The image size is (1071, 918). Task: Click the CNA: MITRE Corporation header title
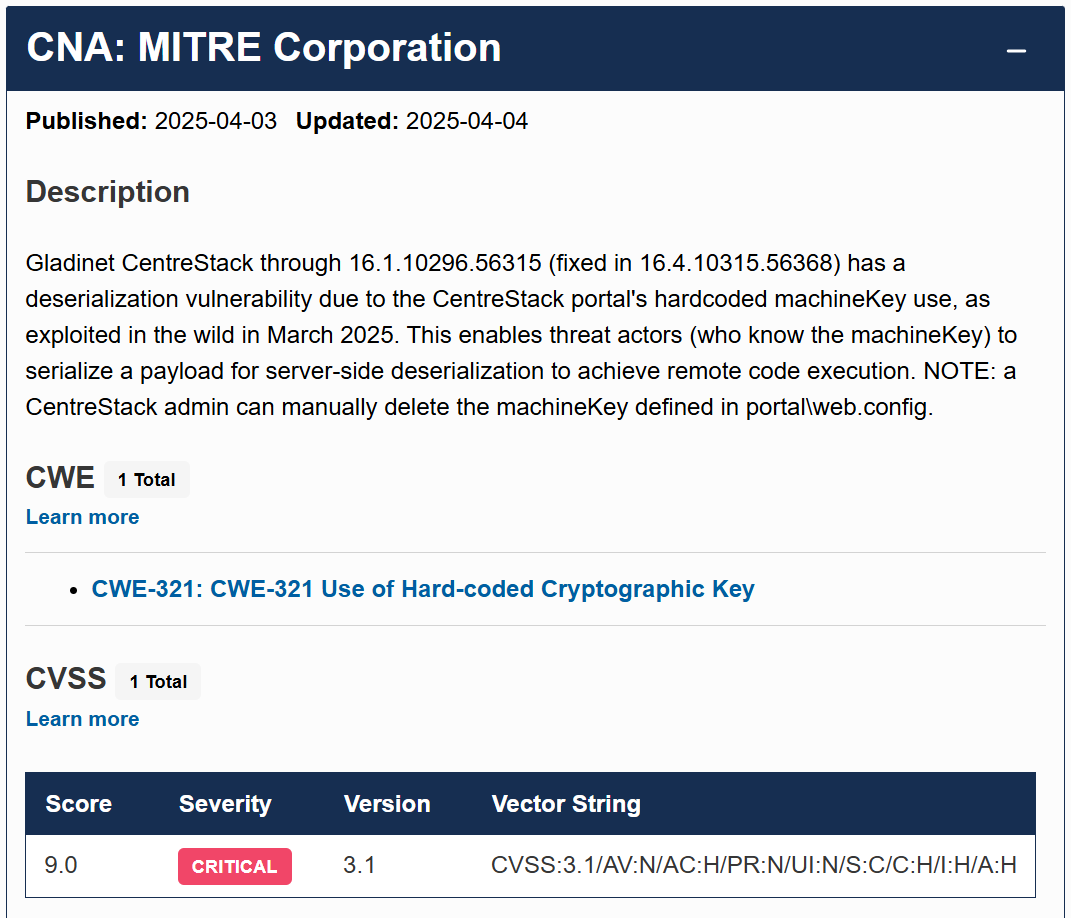(264, 48)
